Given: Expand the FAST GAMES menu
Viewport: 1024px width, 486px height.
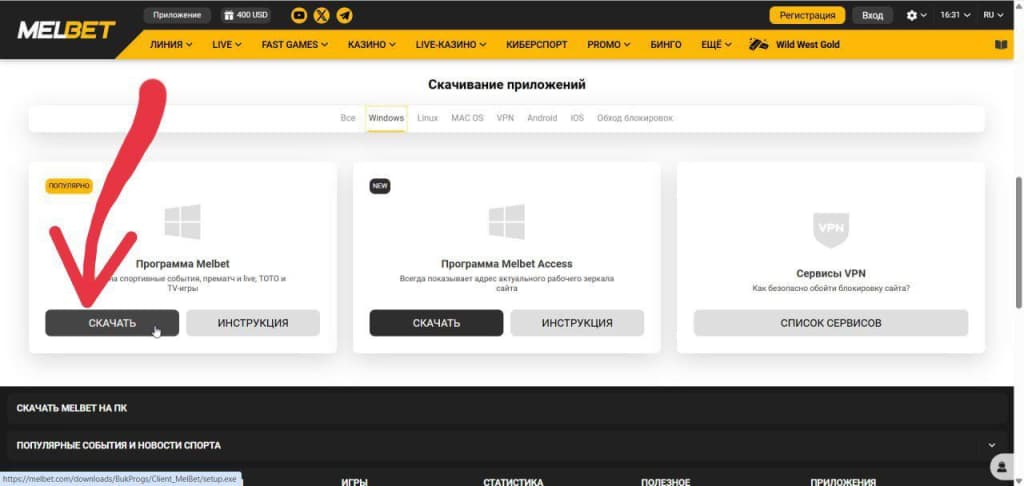Looking at the screenshot, I should click(295, 44).
